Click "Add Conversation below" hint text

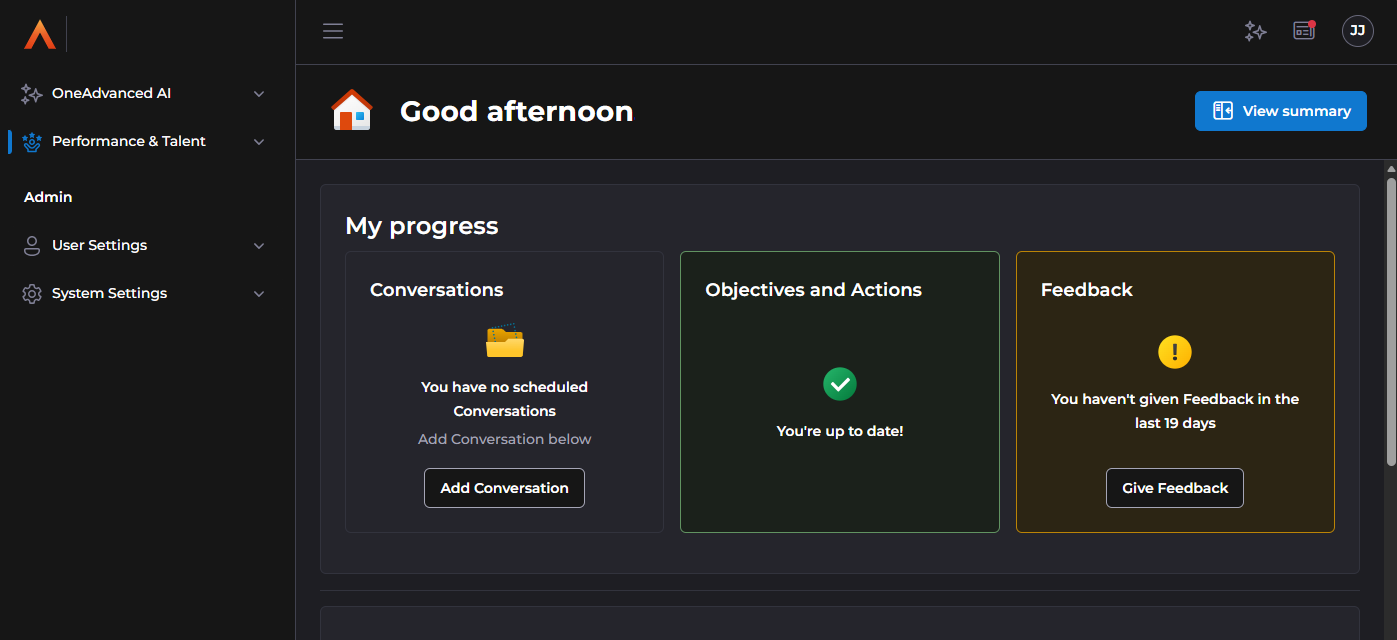[505, 439]
